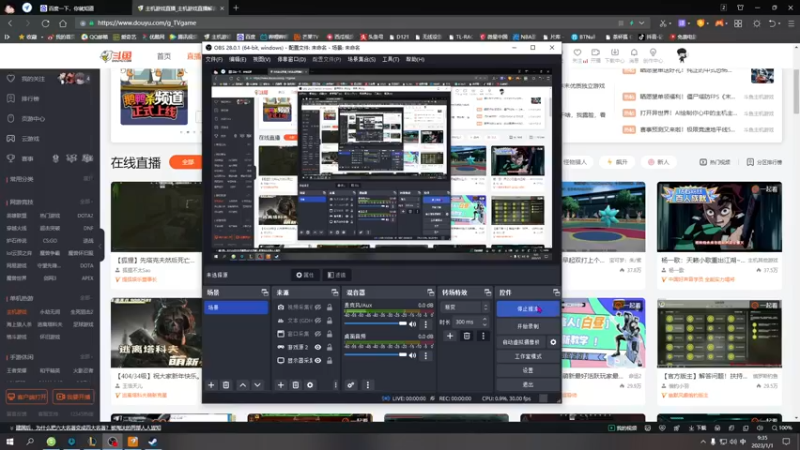Click the Douyu notification bell icon
Screen dimensions: 800x450
tap(634, 55)
